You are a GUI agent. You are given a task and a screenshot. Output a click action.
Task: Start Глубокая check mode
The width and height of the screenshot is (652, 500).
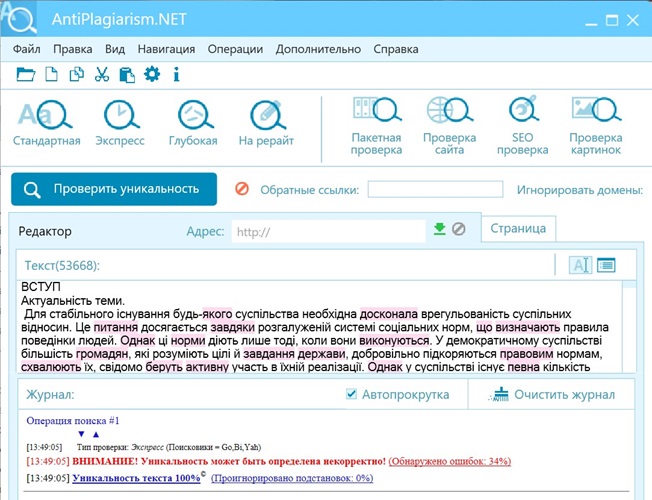(193, 124)
